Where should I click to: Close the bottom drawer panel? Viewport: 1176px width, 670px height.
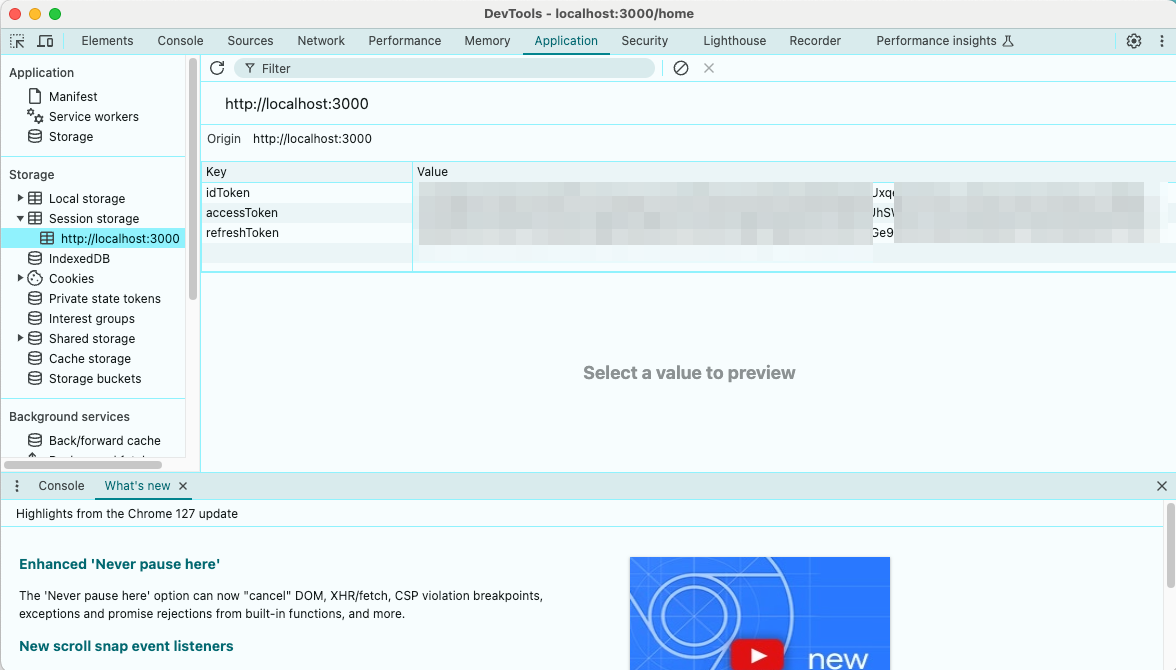(x=1162, y=486)
